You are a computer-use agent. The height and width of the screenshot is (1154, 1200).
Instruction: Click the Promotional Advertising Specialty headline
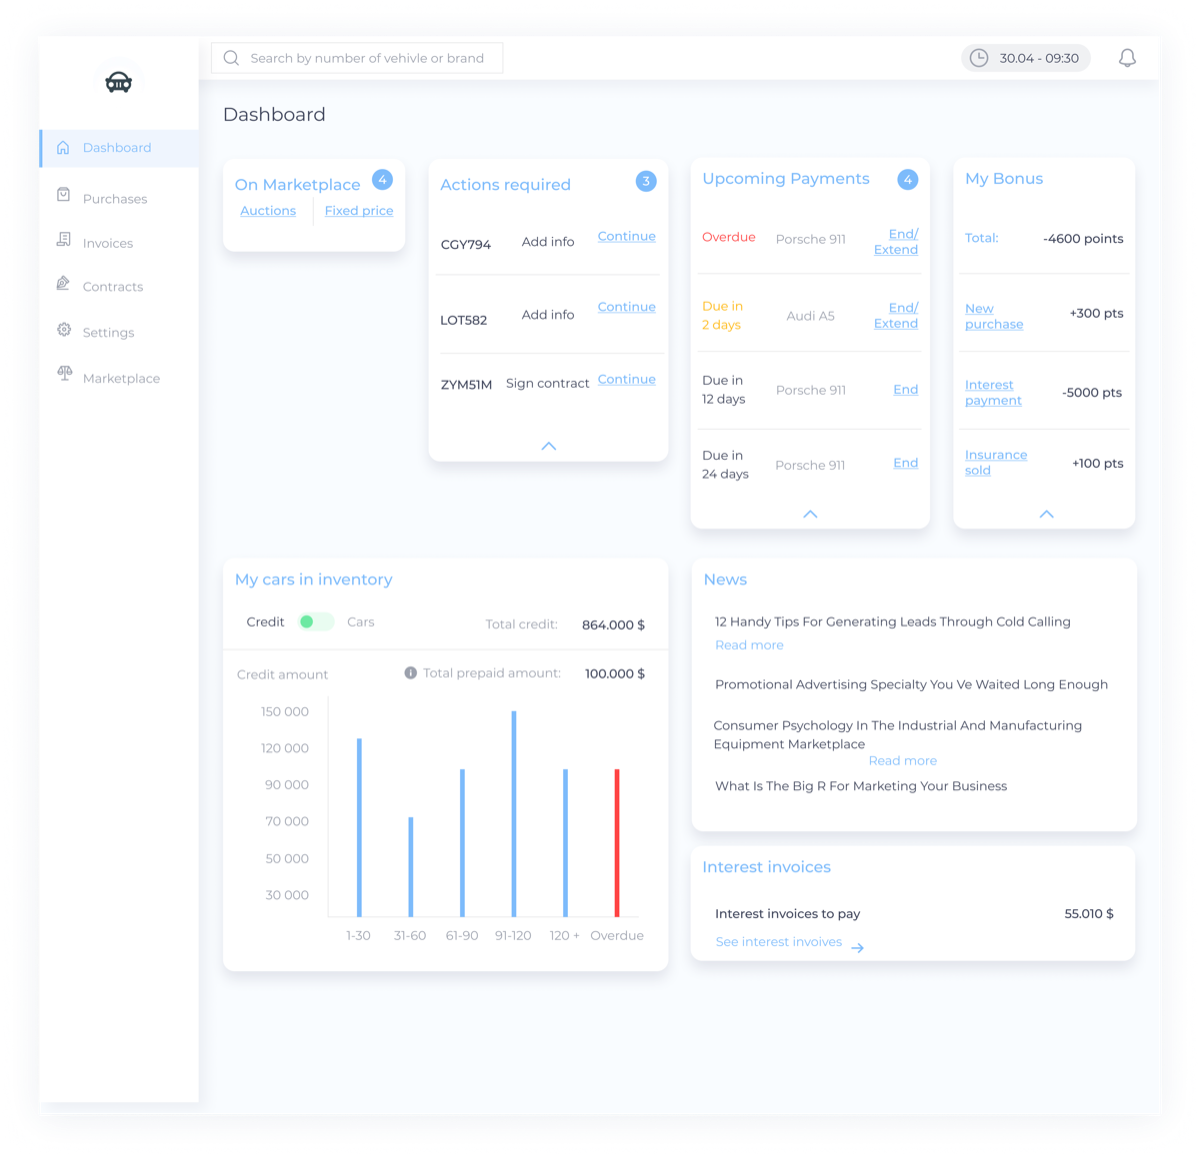tap(911, 685)
